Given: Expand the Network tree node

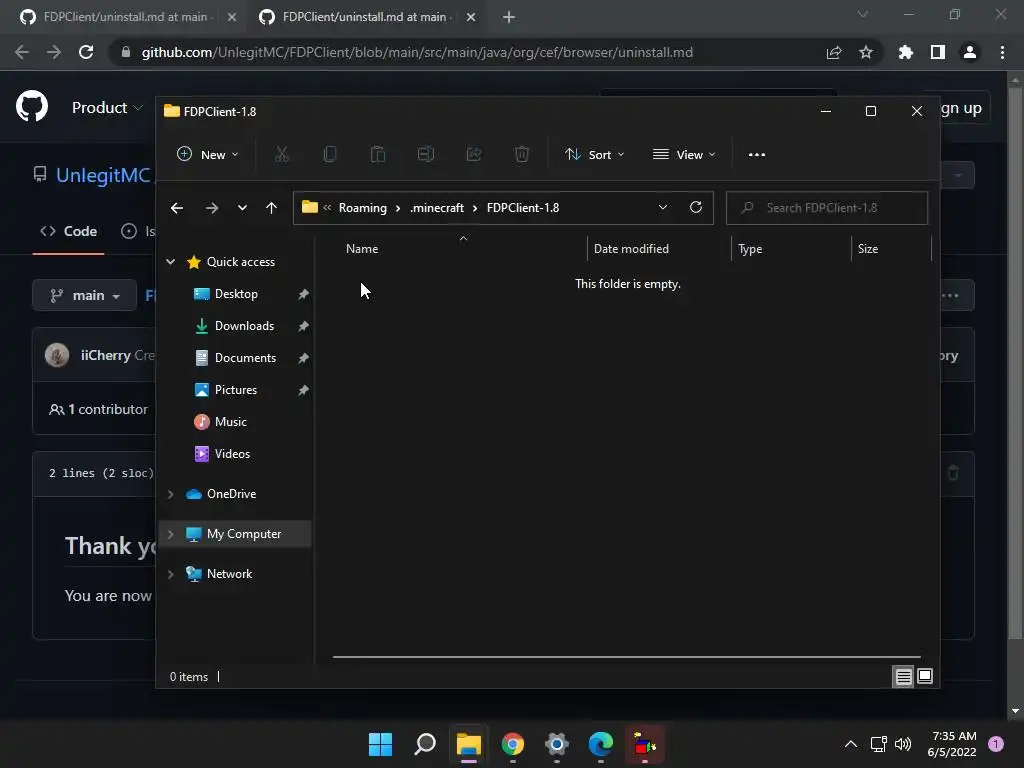Looking at the screenshot, I should click(x=170, y=574).
